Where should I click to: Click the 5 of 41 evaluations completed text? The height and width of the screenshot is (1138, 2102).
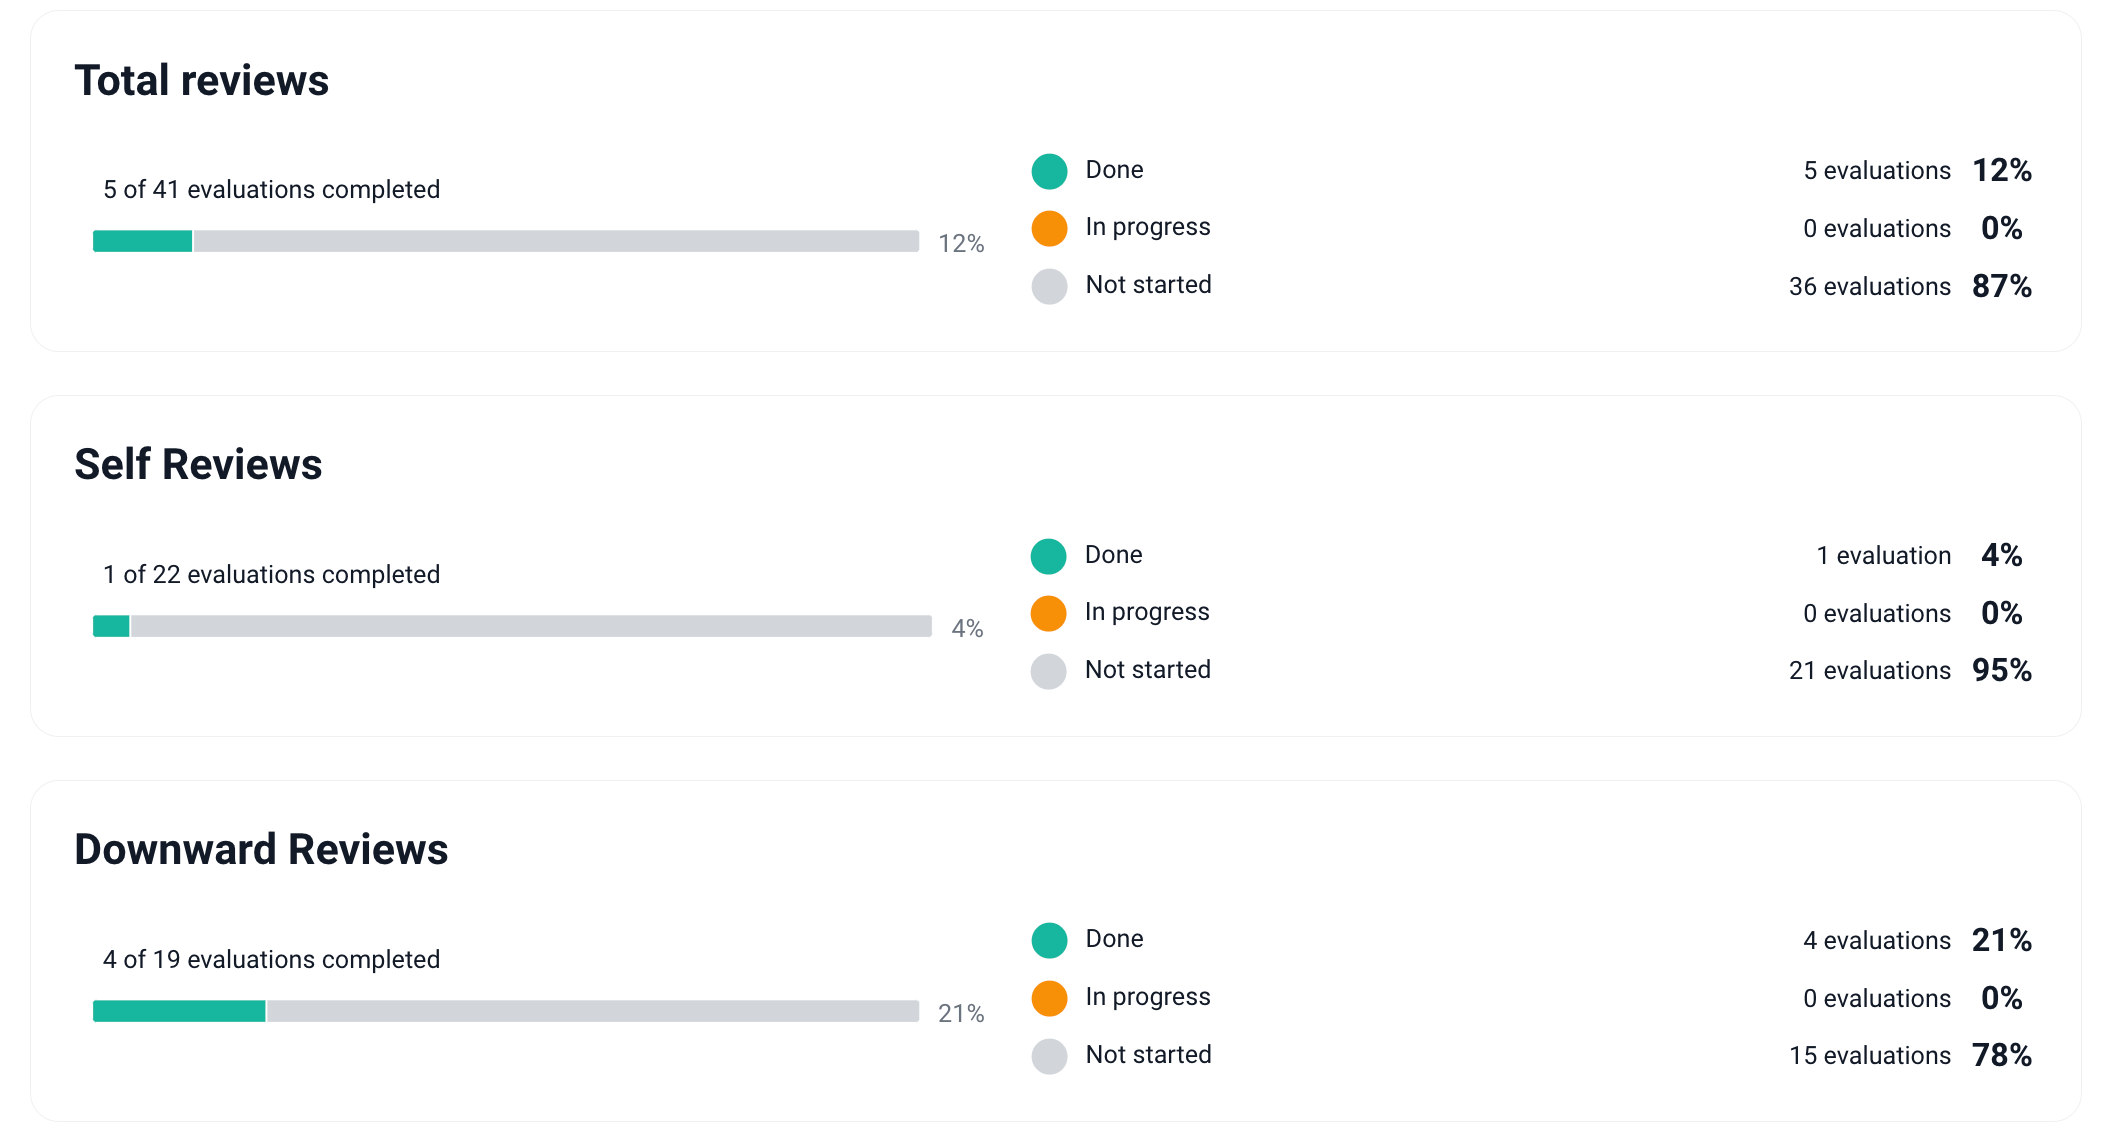(271, 189)
